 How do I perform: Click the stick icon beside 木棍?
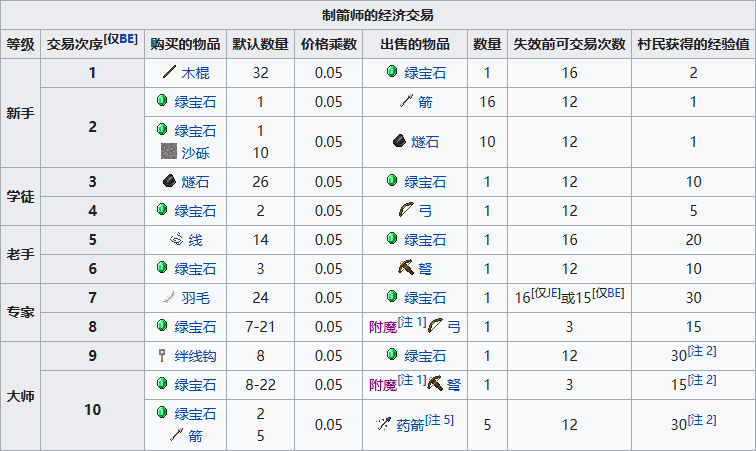pyautogui.click(x=168, y=73)
